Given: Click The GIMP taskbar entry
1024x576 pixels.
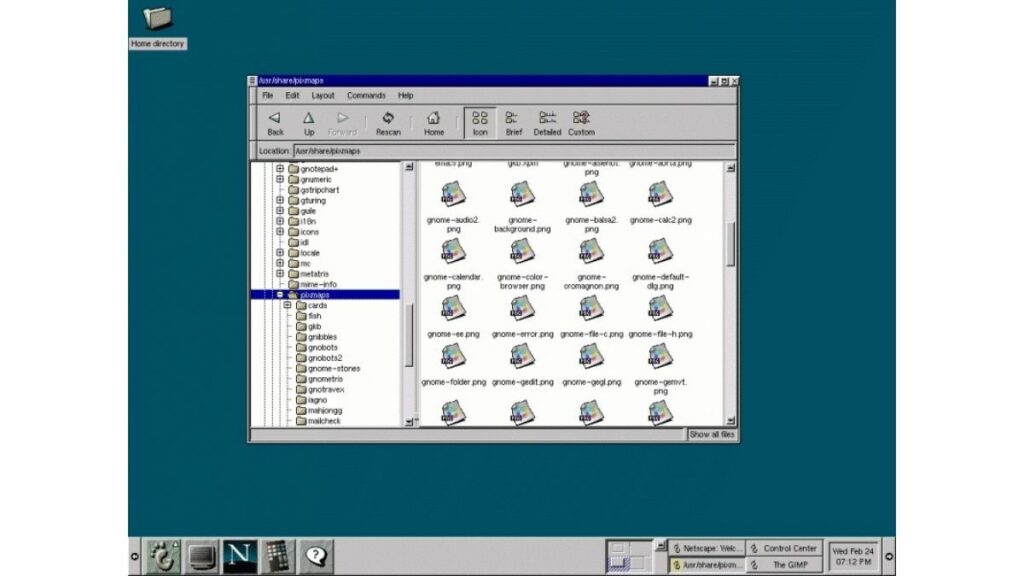Looking at the screenshot, I should click(790, 564).
